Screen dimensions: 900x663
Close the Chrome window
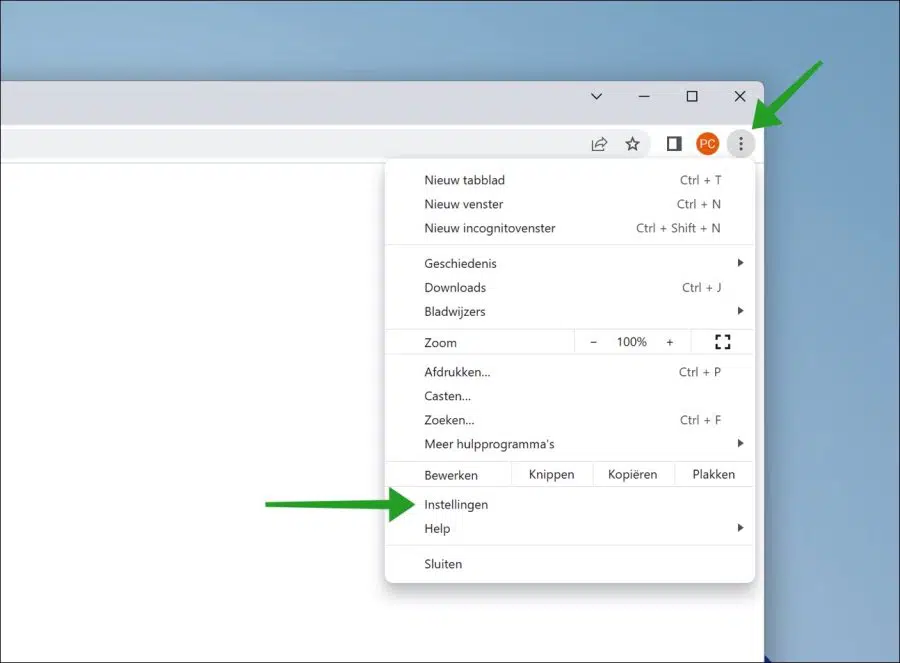coord(740,96)
